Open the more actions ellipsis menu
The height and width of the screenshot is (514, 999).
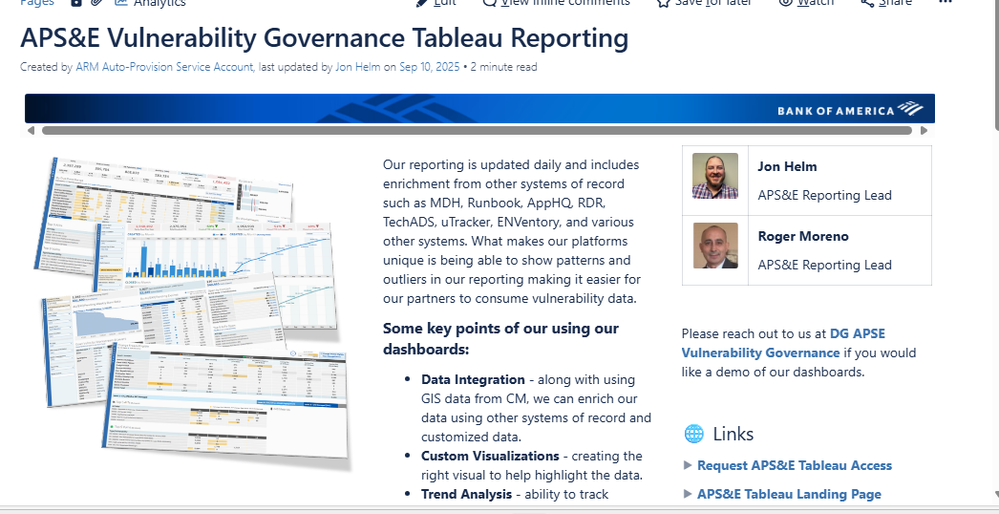(x=946, y=3)
